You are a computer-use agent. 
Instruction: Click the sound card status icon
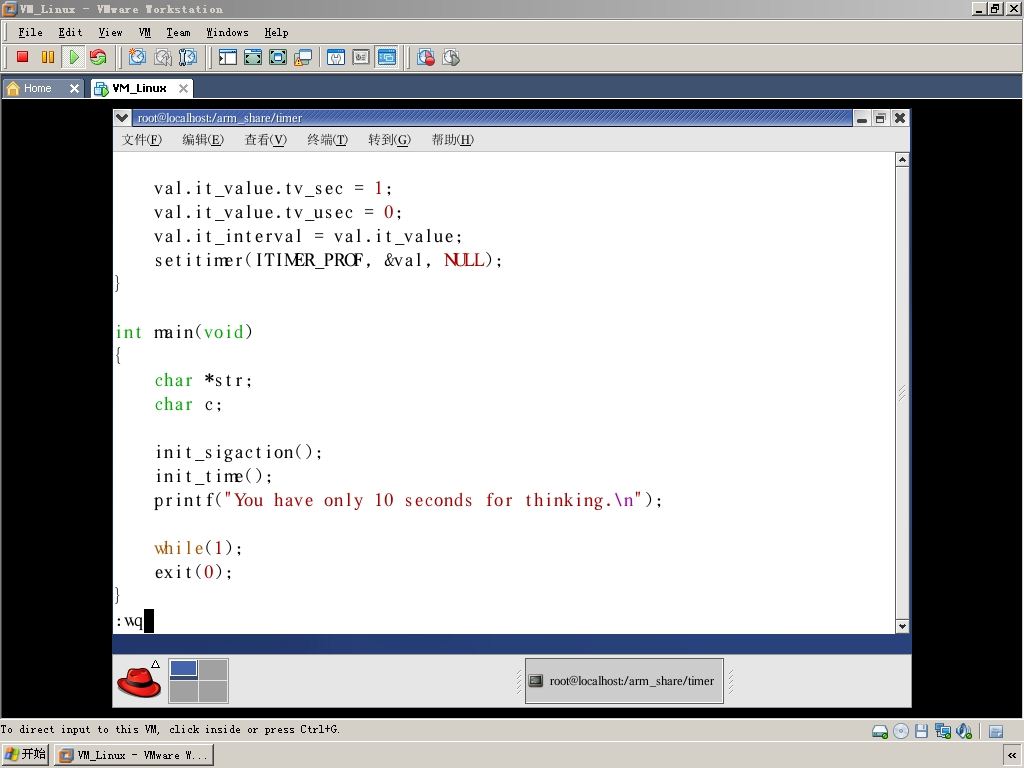(x=964, y=731)
